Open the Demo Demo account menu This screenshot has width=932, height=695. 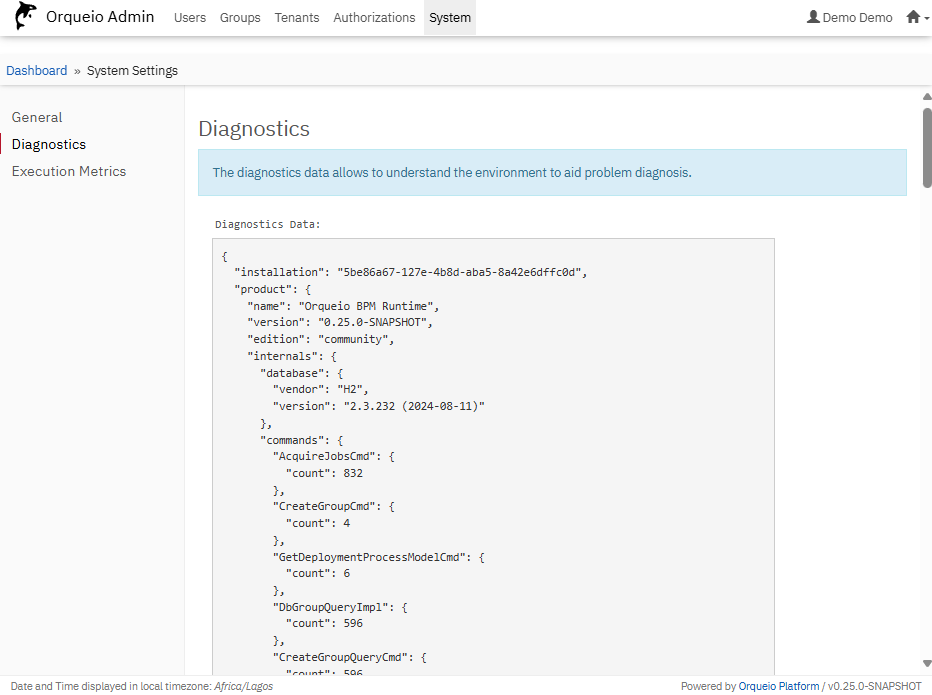click(x=850, y=17)
